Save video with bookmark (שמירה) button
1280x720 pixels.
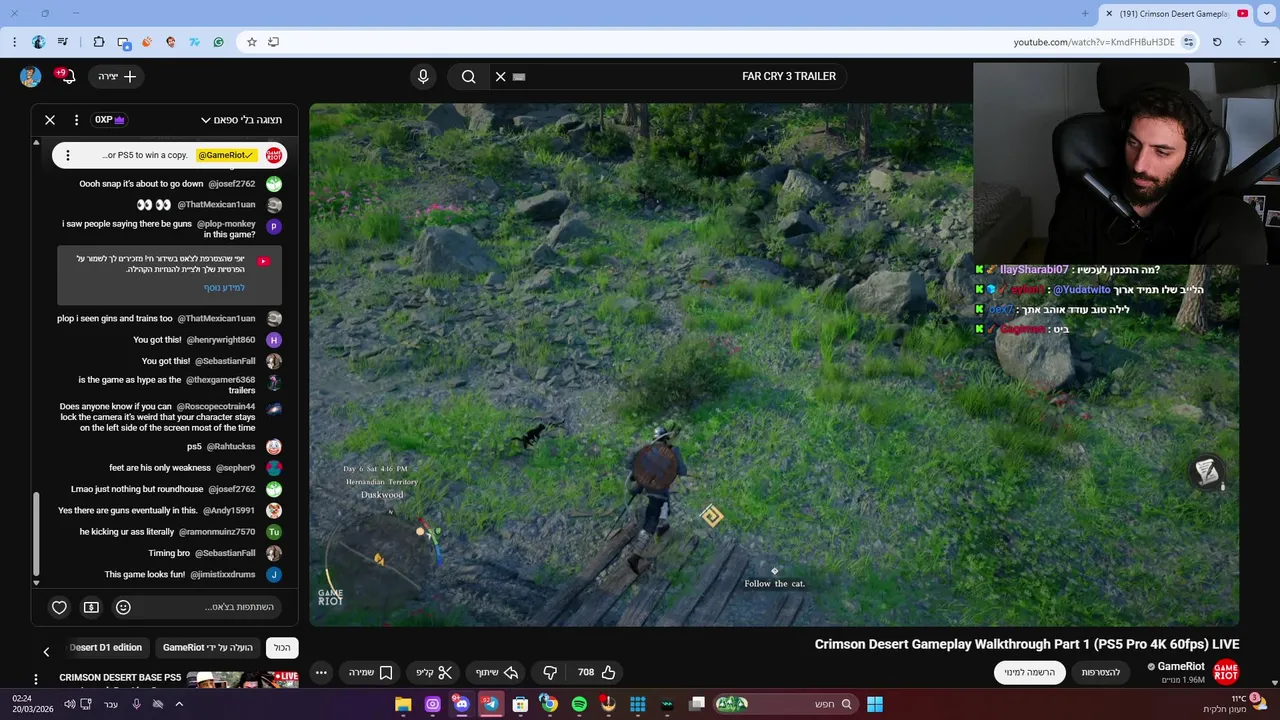coord(369,672)
